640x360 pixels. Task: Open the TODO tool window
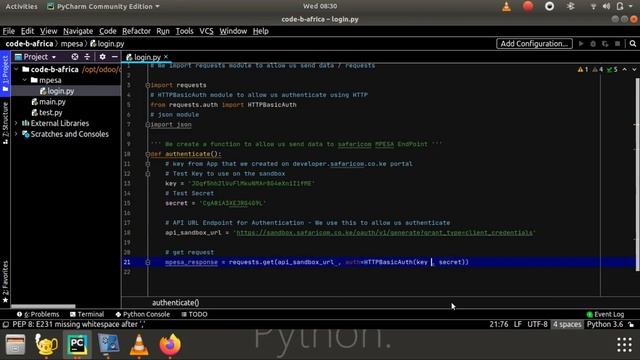[x=194, y=314]
